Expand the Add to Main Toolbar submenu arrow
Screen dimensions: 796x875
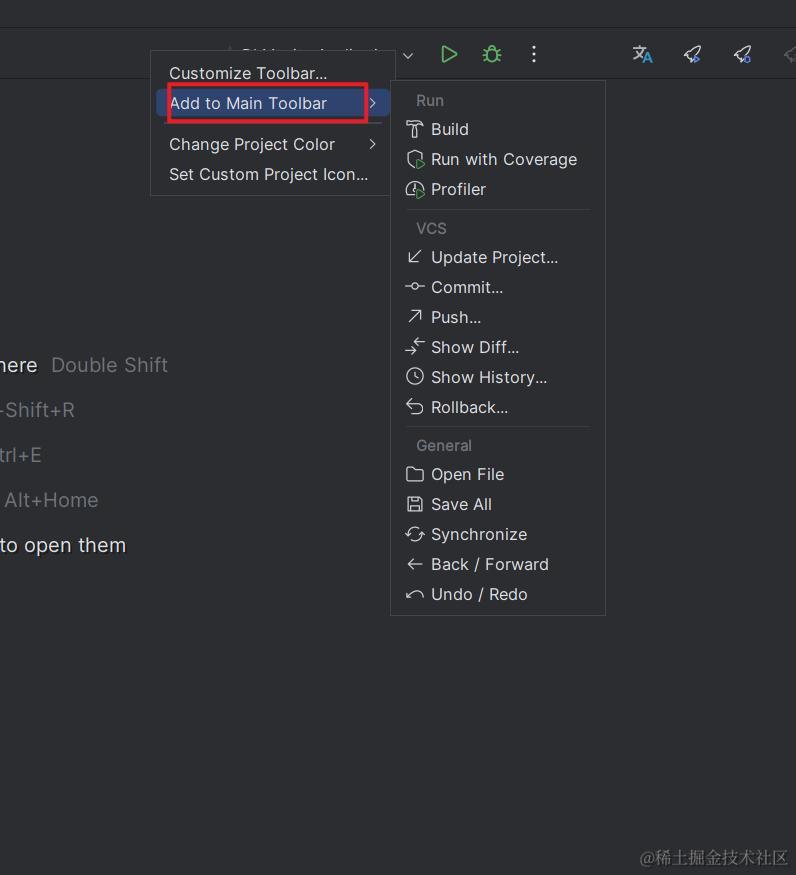[373, 103]
